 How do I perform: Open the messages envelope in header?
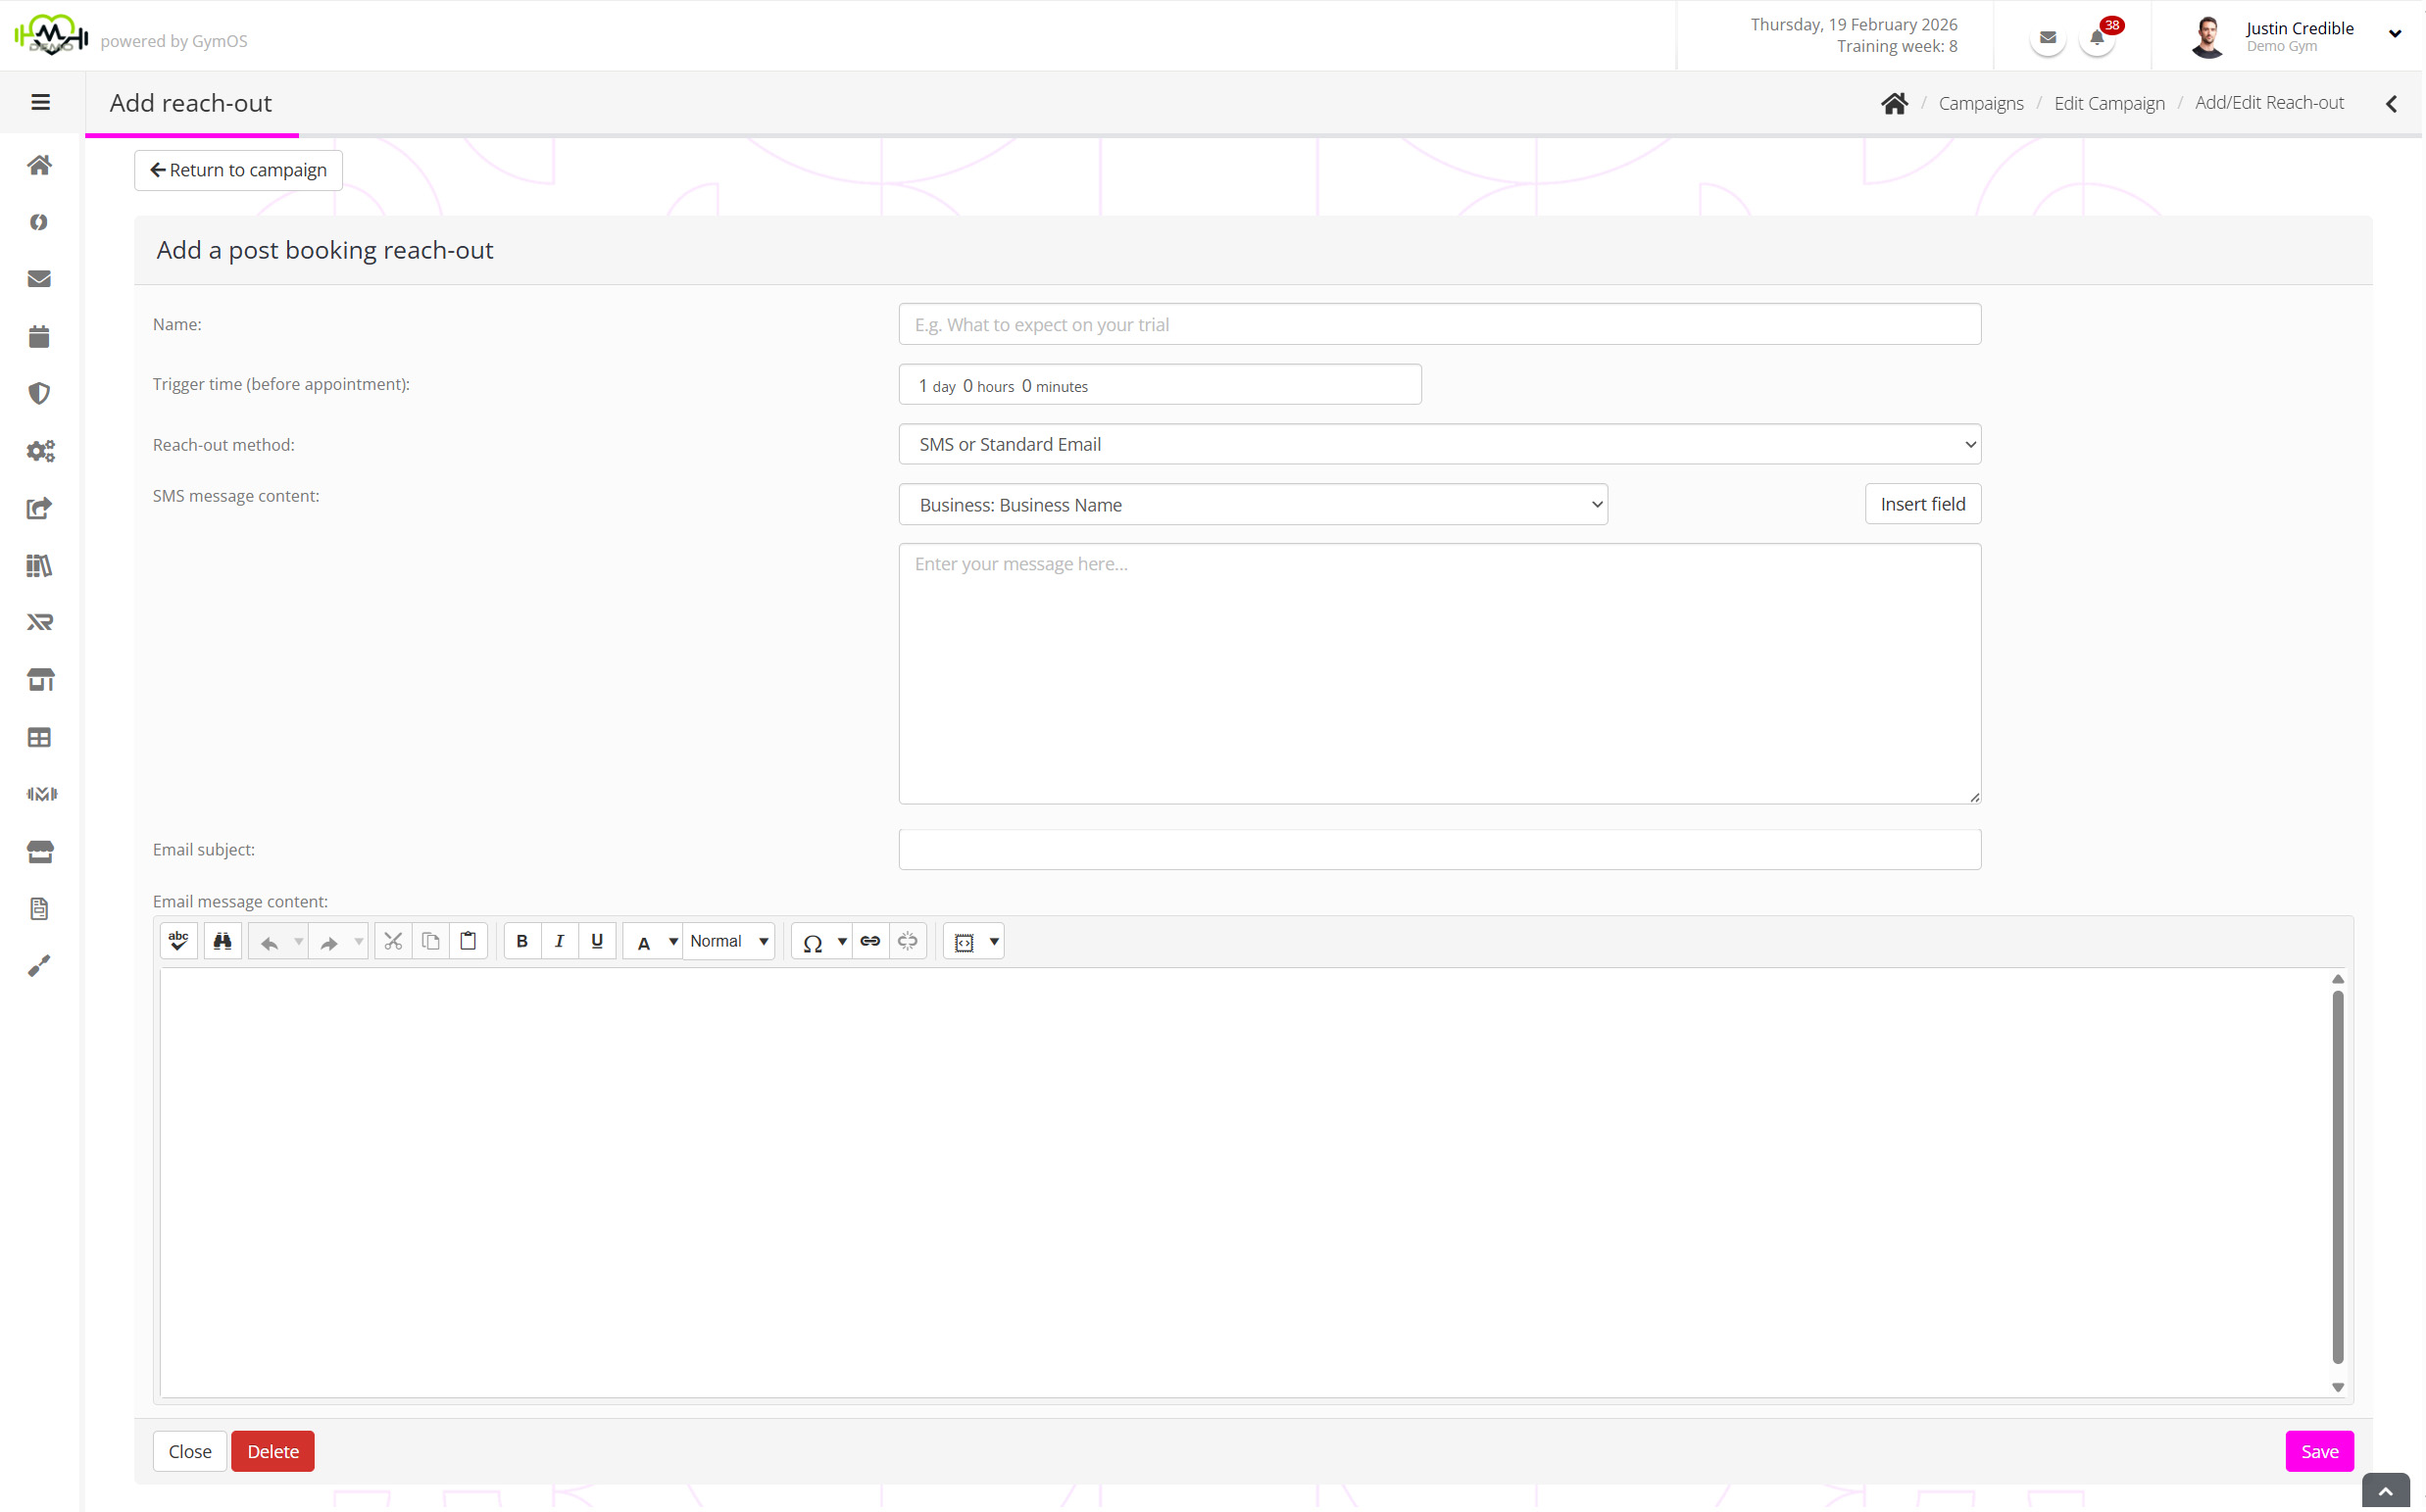[x=2047, y=38]
